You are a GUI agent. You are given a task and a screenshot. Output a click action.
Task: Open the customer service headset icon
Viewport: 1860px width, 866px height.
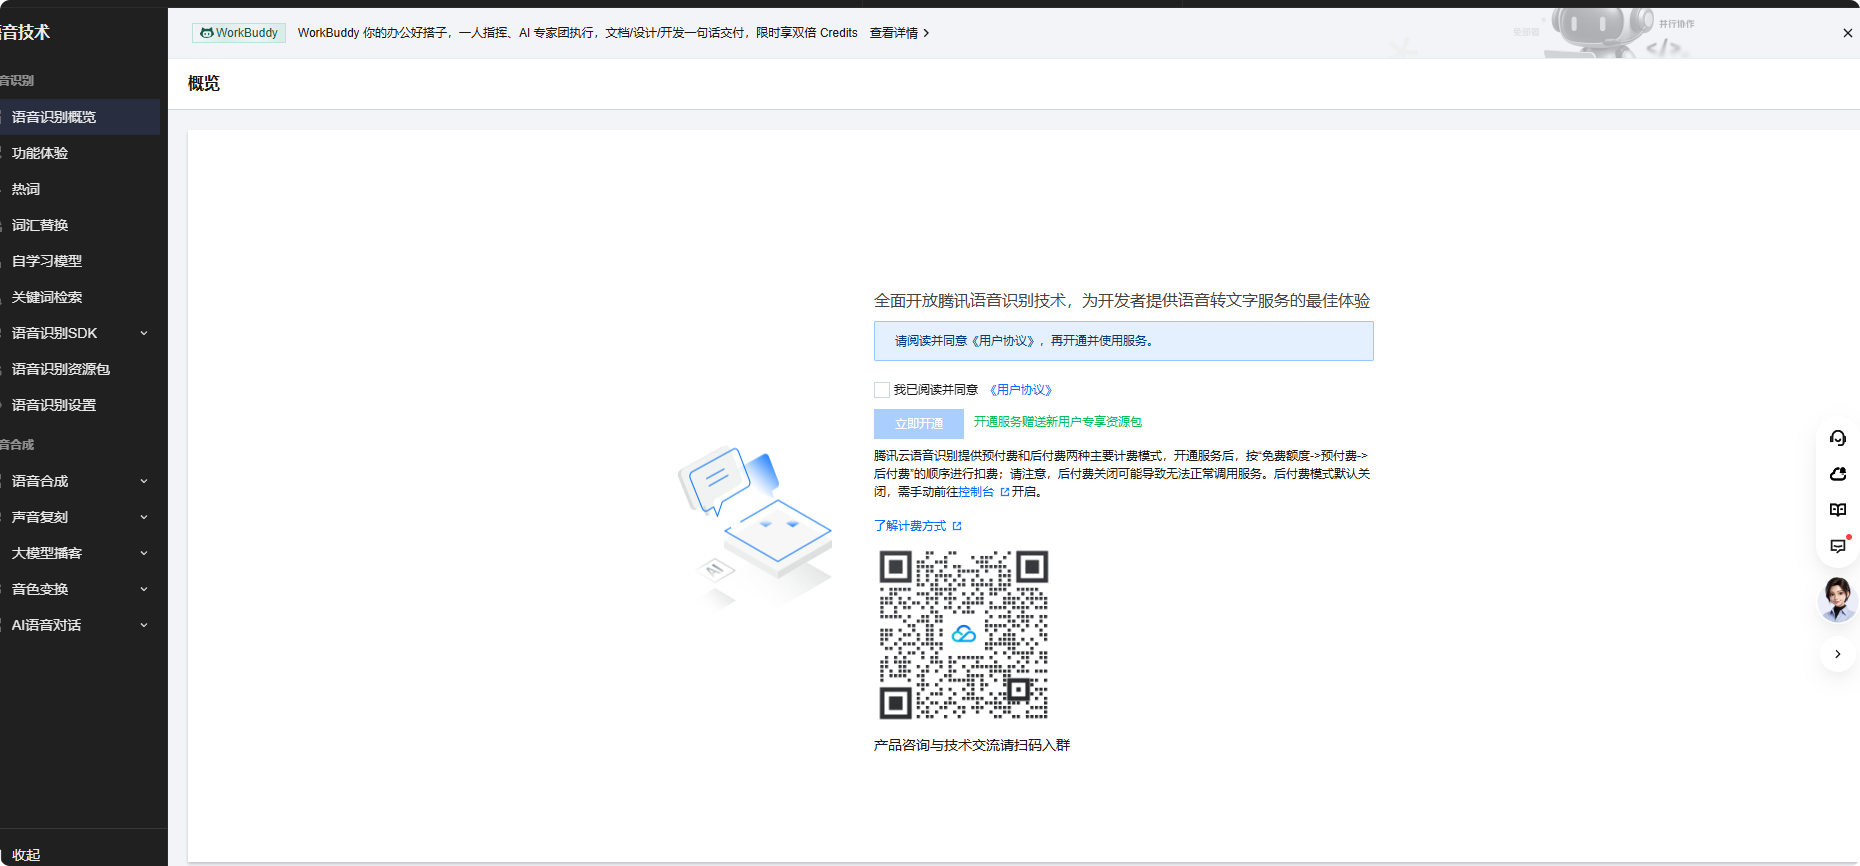1838,438
